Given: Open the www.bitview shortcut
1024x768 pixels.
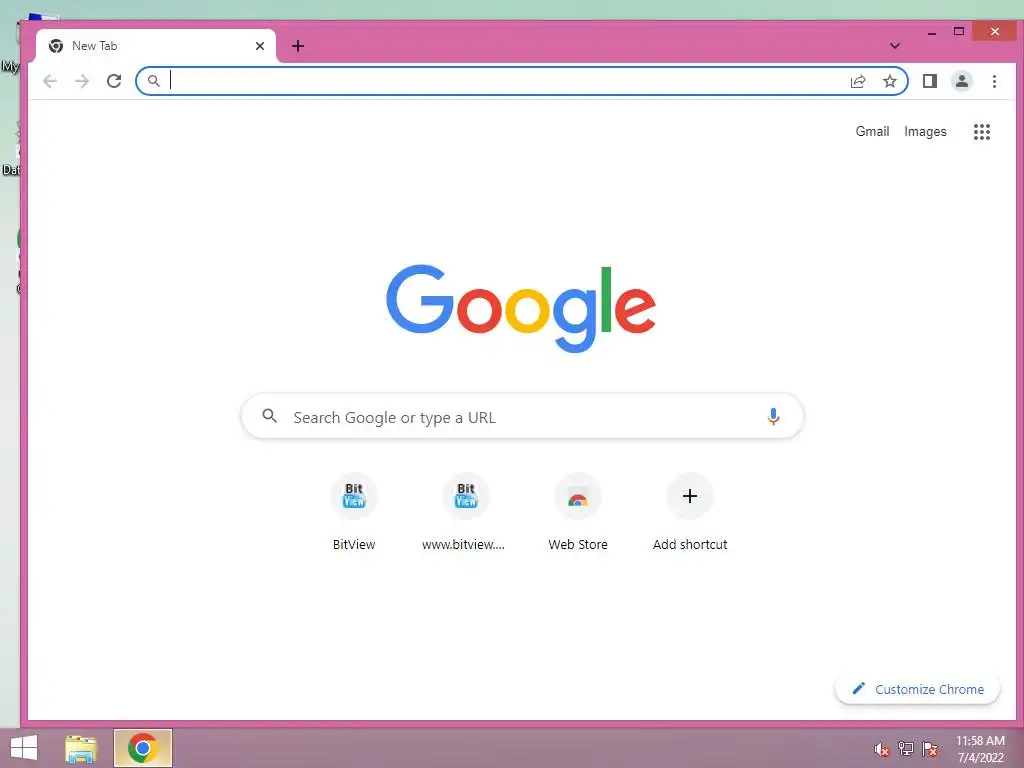Looking at the screenshot, I should click(466, 513).
